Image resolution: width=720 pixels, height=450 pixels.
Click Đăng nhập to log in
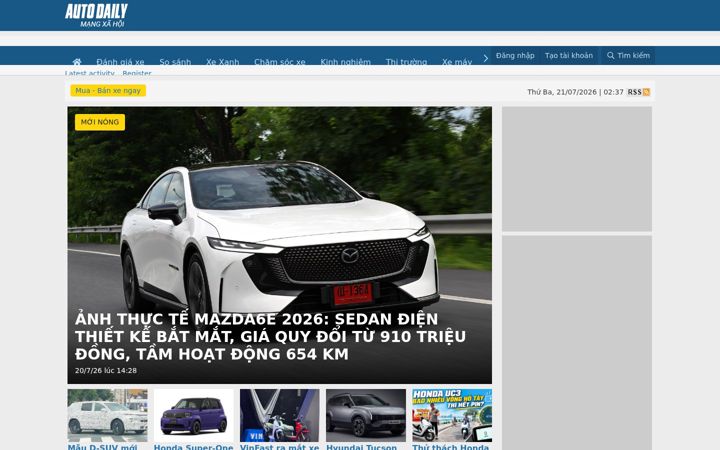pyautogui.click(x=515, y=56)
